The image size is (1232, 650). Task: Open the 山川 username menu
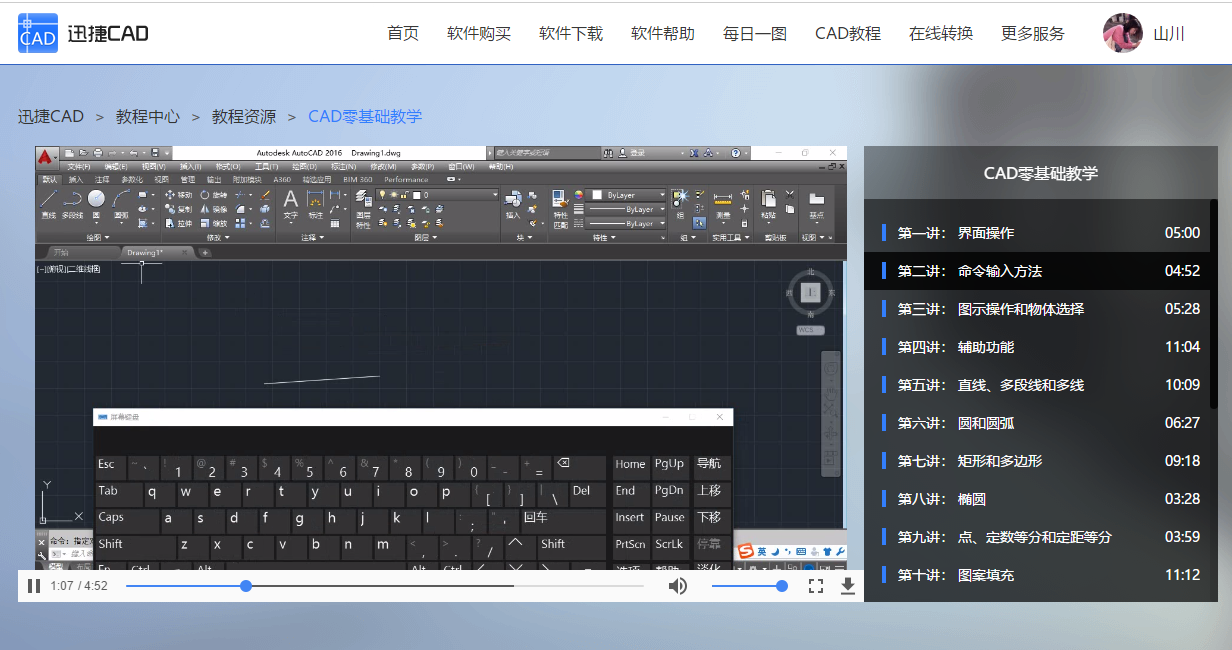[1169, 33]
